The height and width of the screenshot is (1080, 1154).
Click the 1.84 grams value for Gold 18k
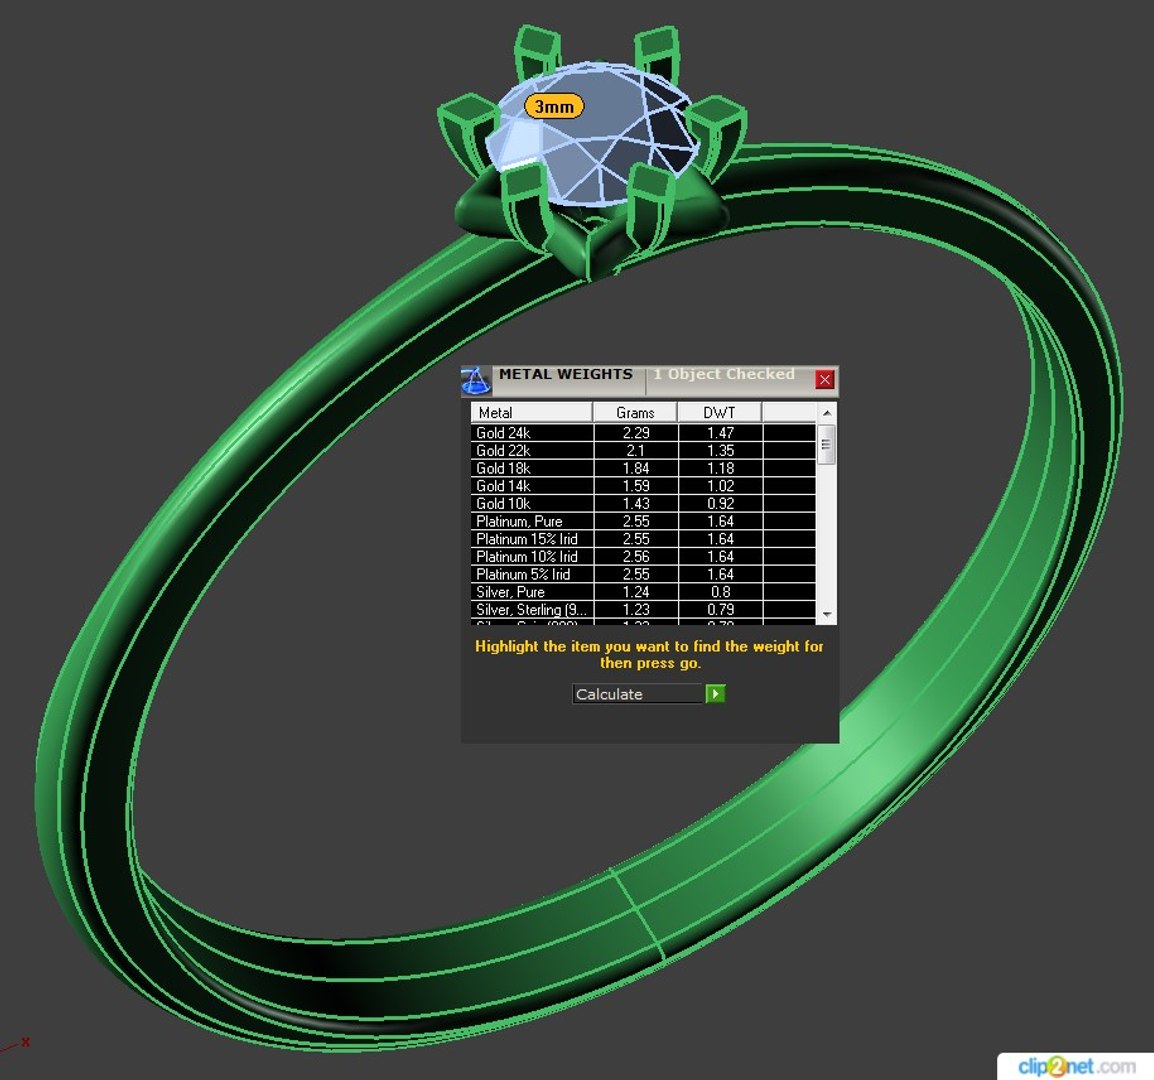636,468
